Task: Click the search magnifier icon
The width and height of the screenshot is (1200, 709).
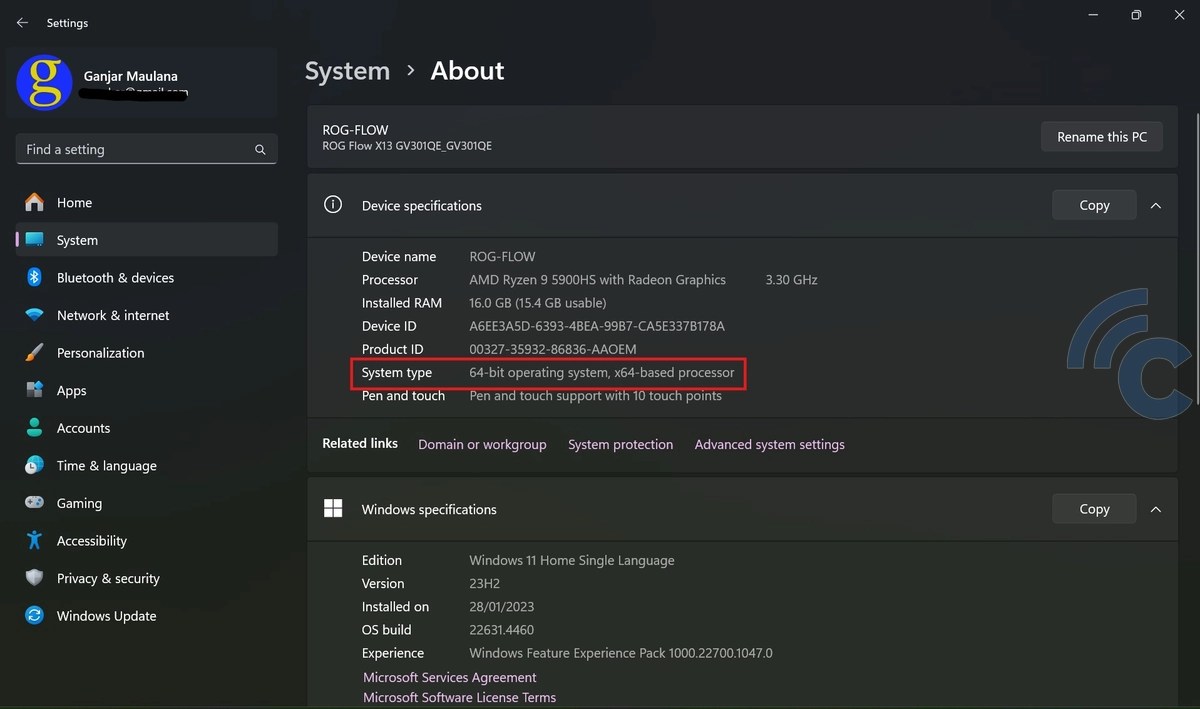Action: pos(260,150)
